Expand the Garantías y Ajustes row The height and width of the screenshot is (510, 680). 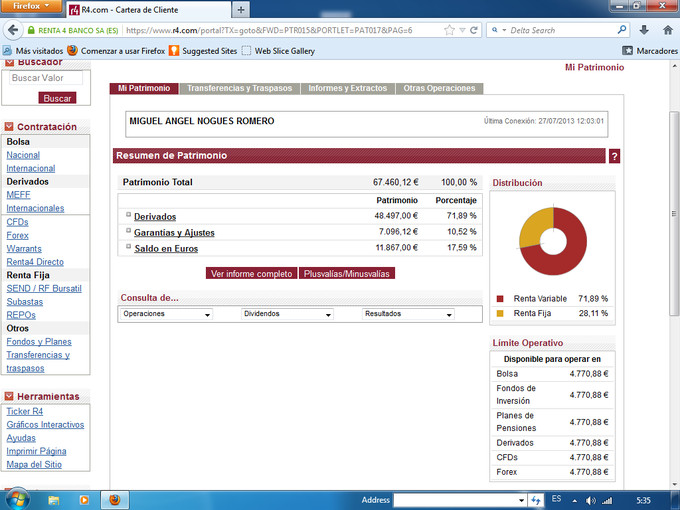tap(129, 232)
